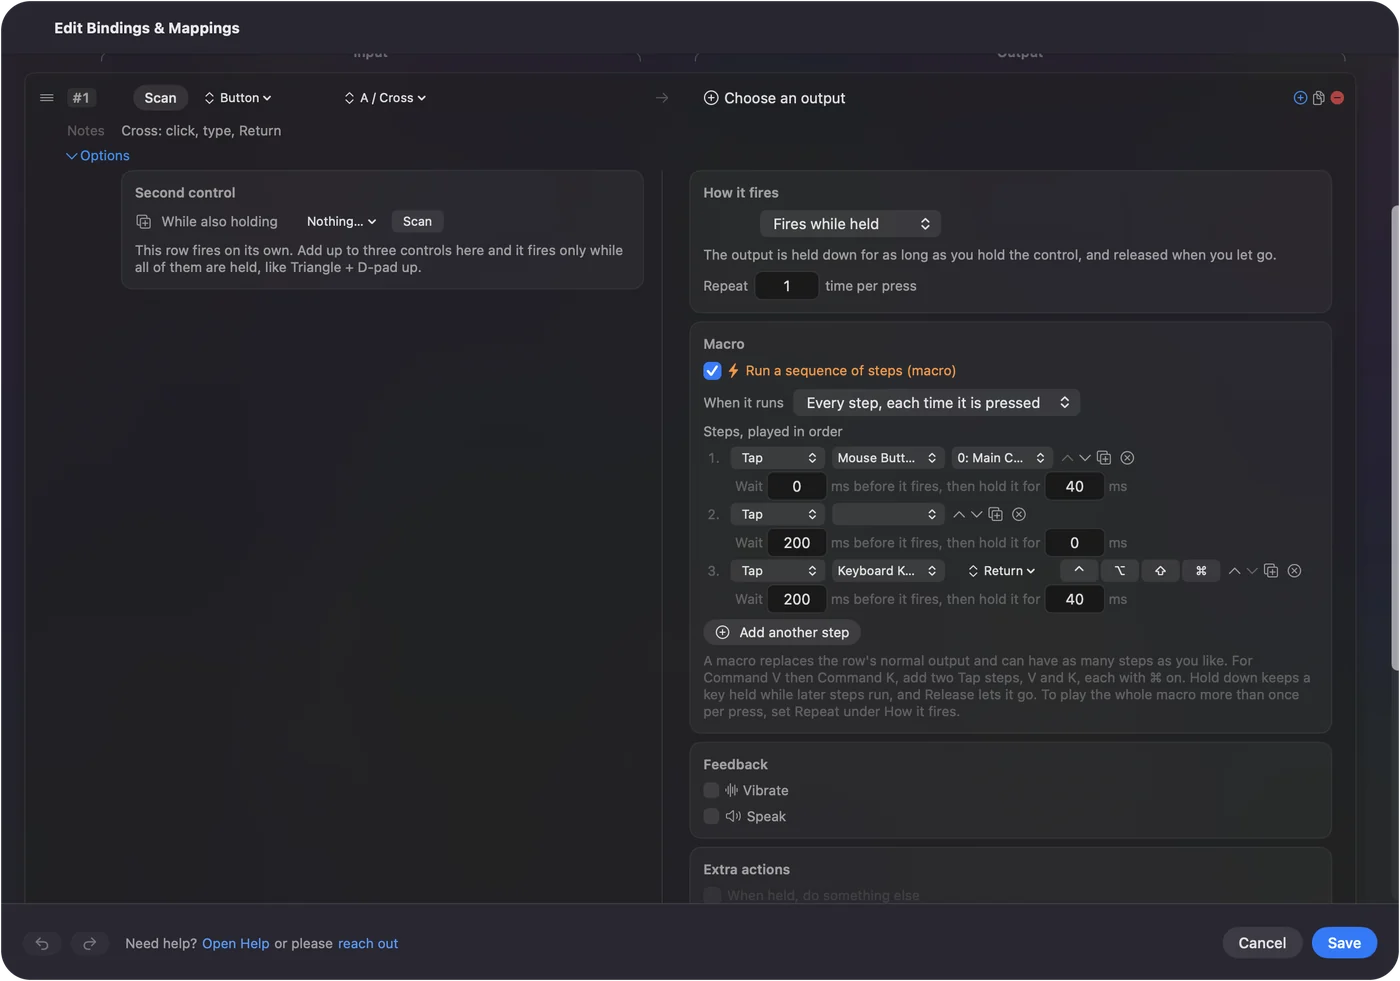
Task: Click the undo arrow icon
Action: coord(42,943)
